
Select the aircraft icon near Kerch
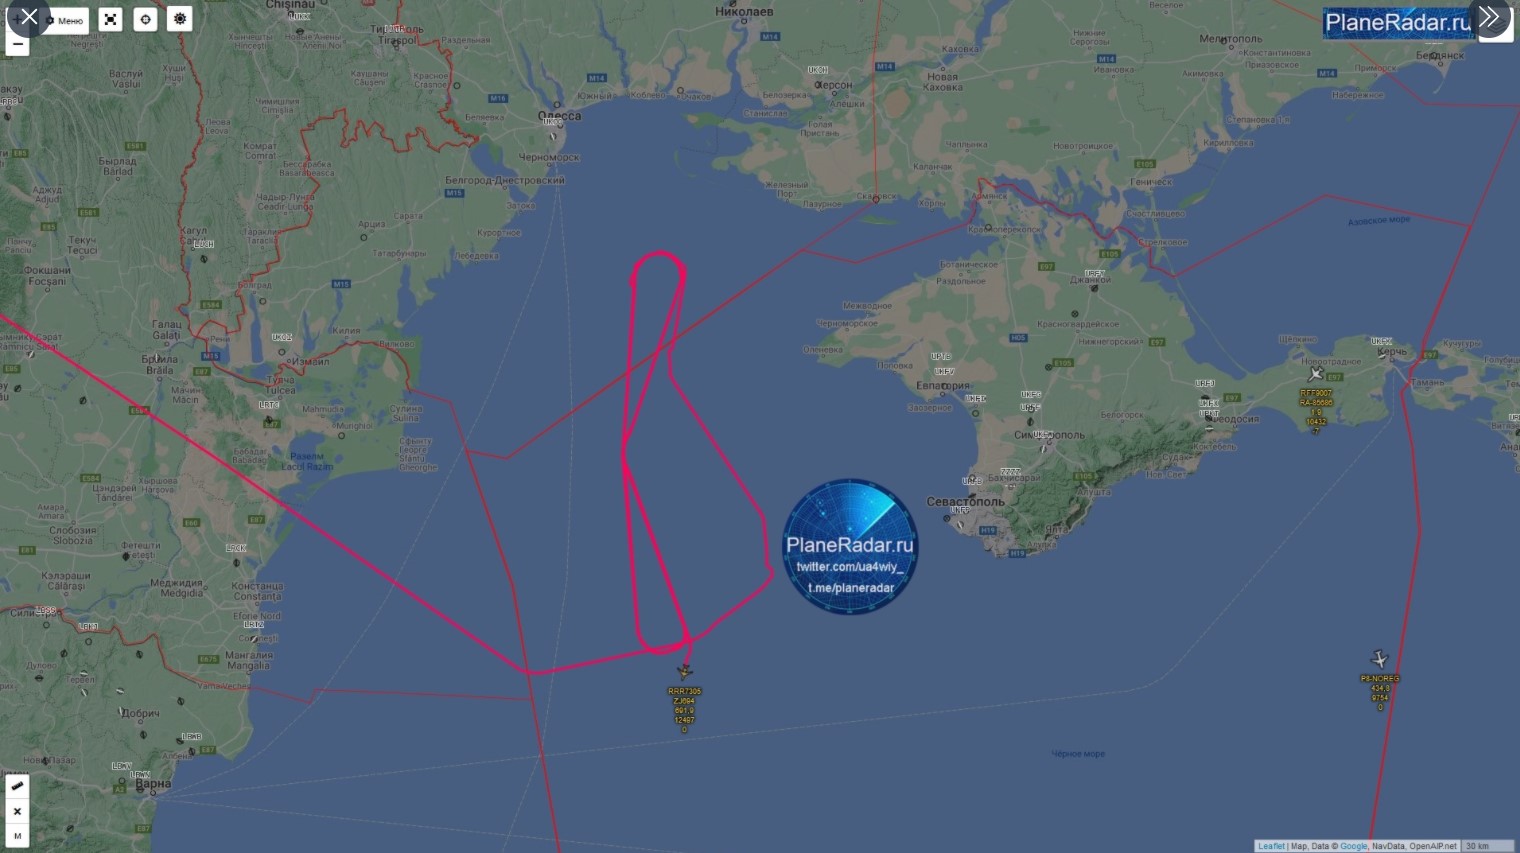pos(1316,373)
